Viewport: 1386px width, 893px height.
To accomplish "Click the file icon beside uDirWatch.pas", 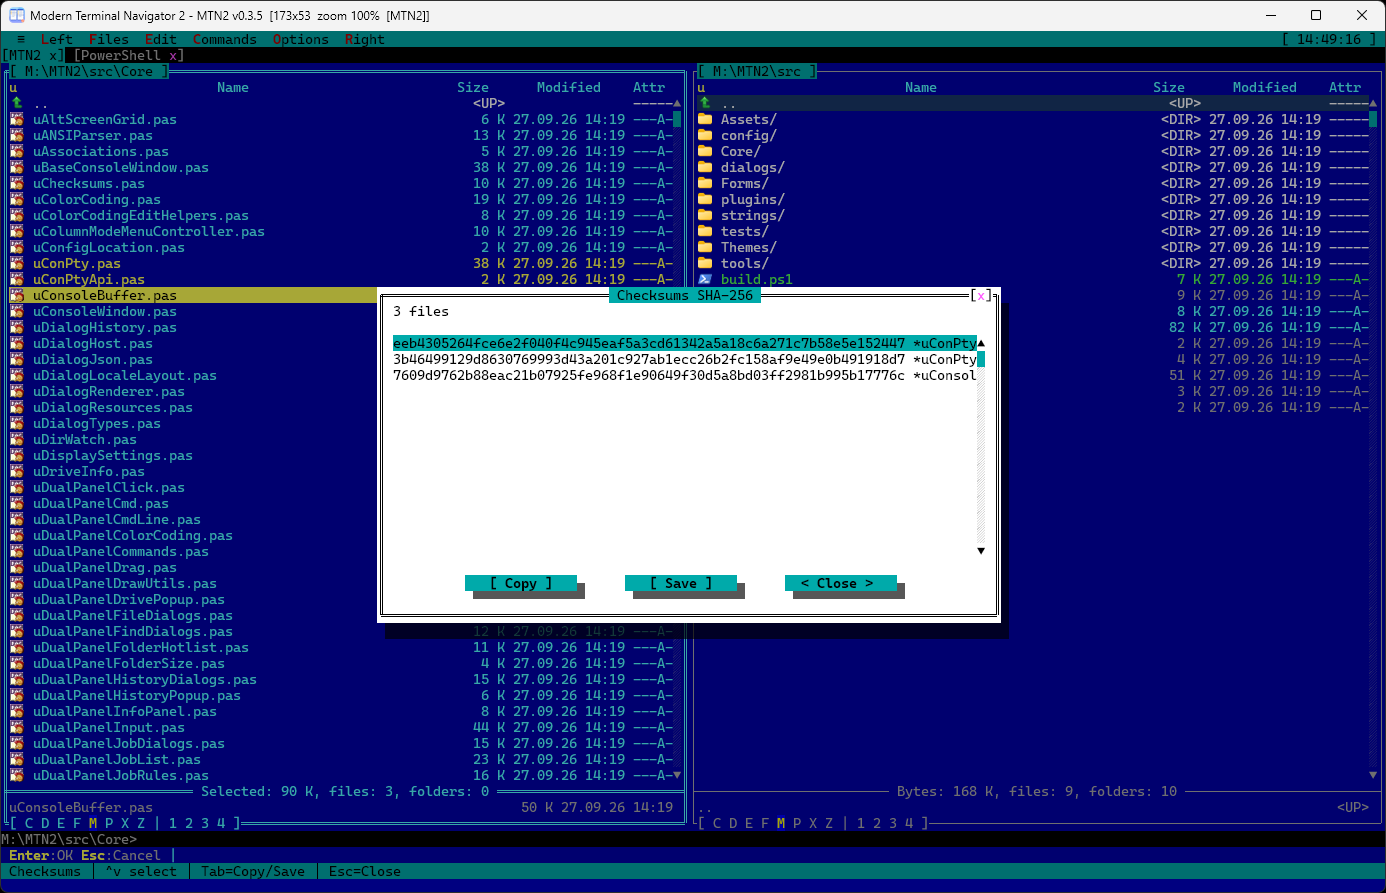I will point(16,439).
